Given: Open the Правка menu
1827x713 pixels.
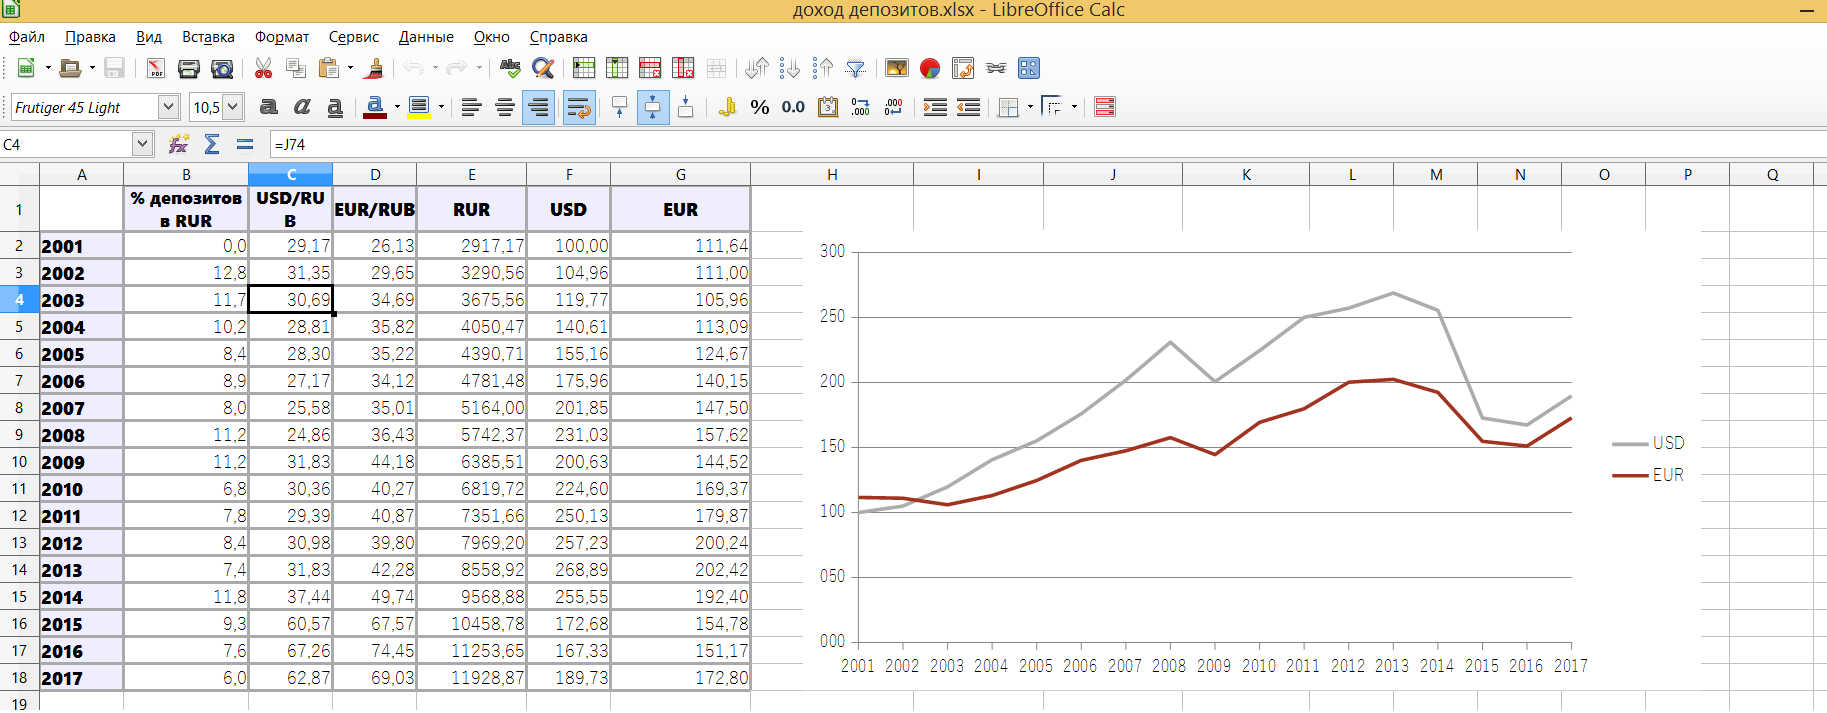Looking at the screenshot, I should pos(90,37).
